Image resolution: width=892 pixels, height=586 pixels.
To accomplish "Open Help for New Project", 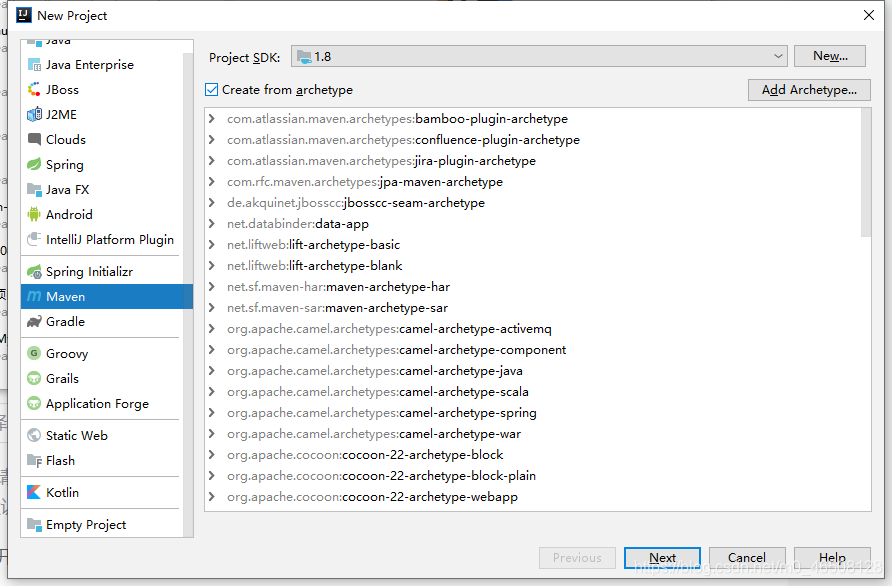I will point(832,558).
